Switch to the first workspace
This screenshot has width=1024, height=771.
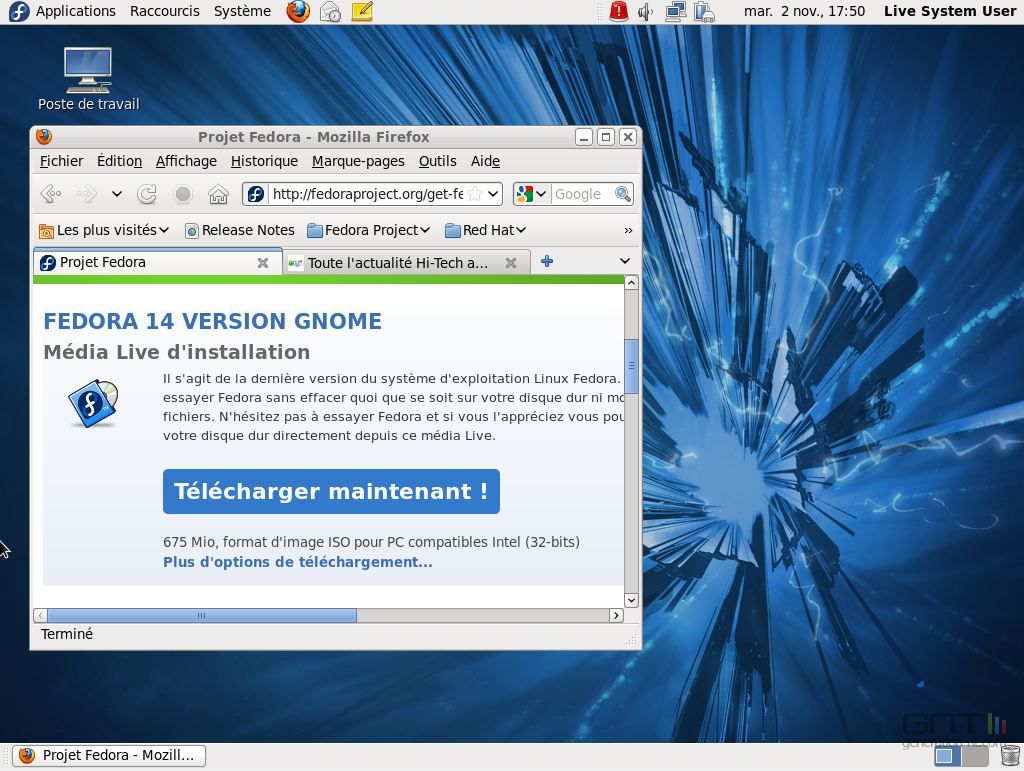click(947, 756)
